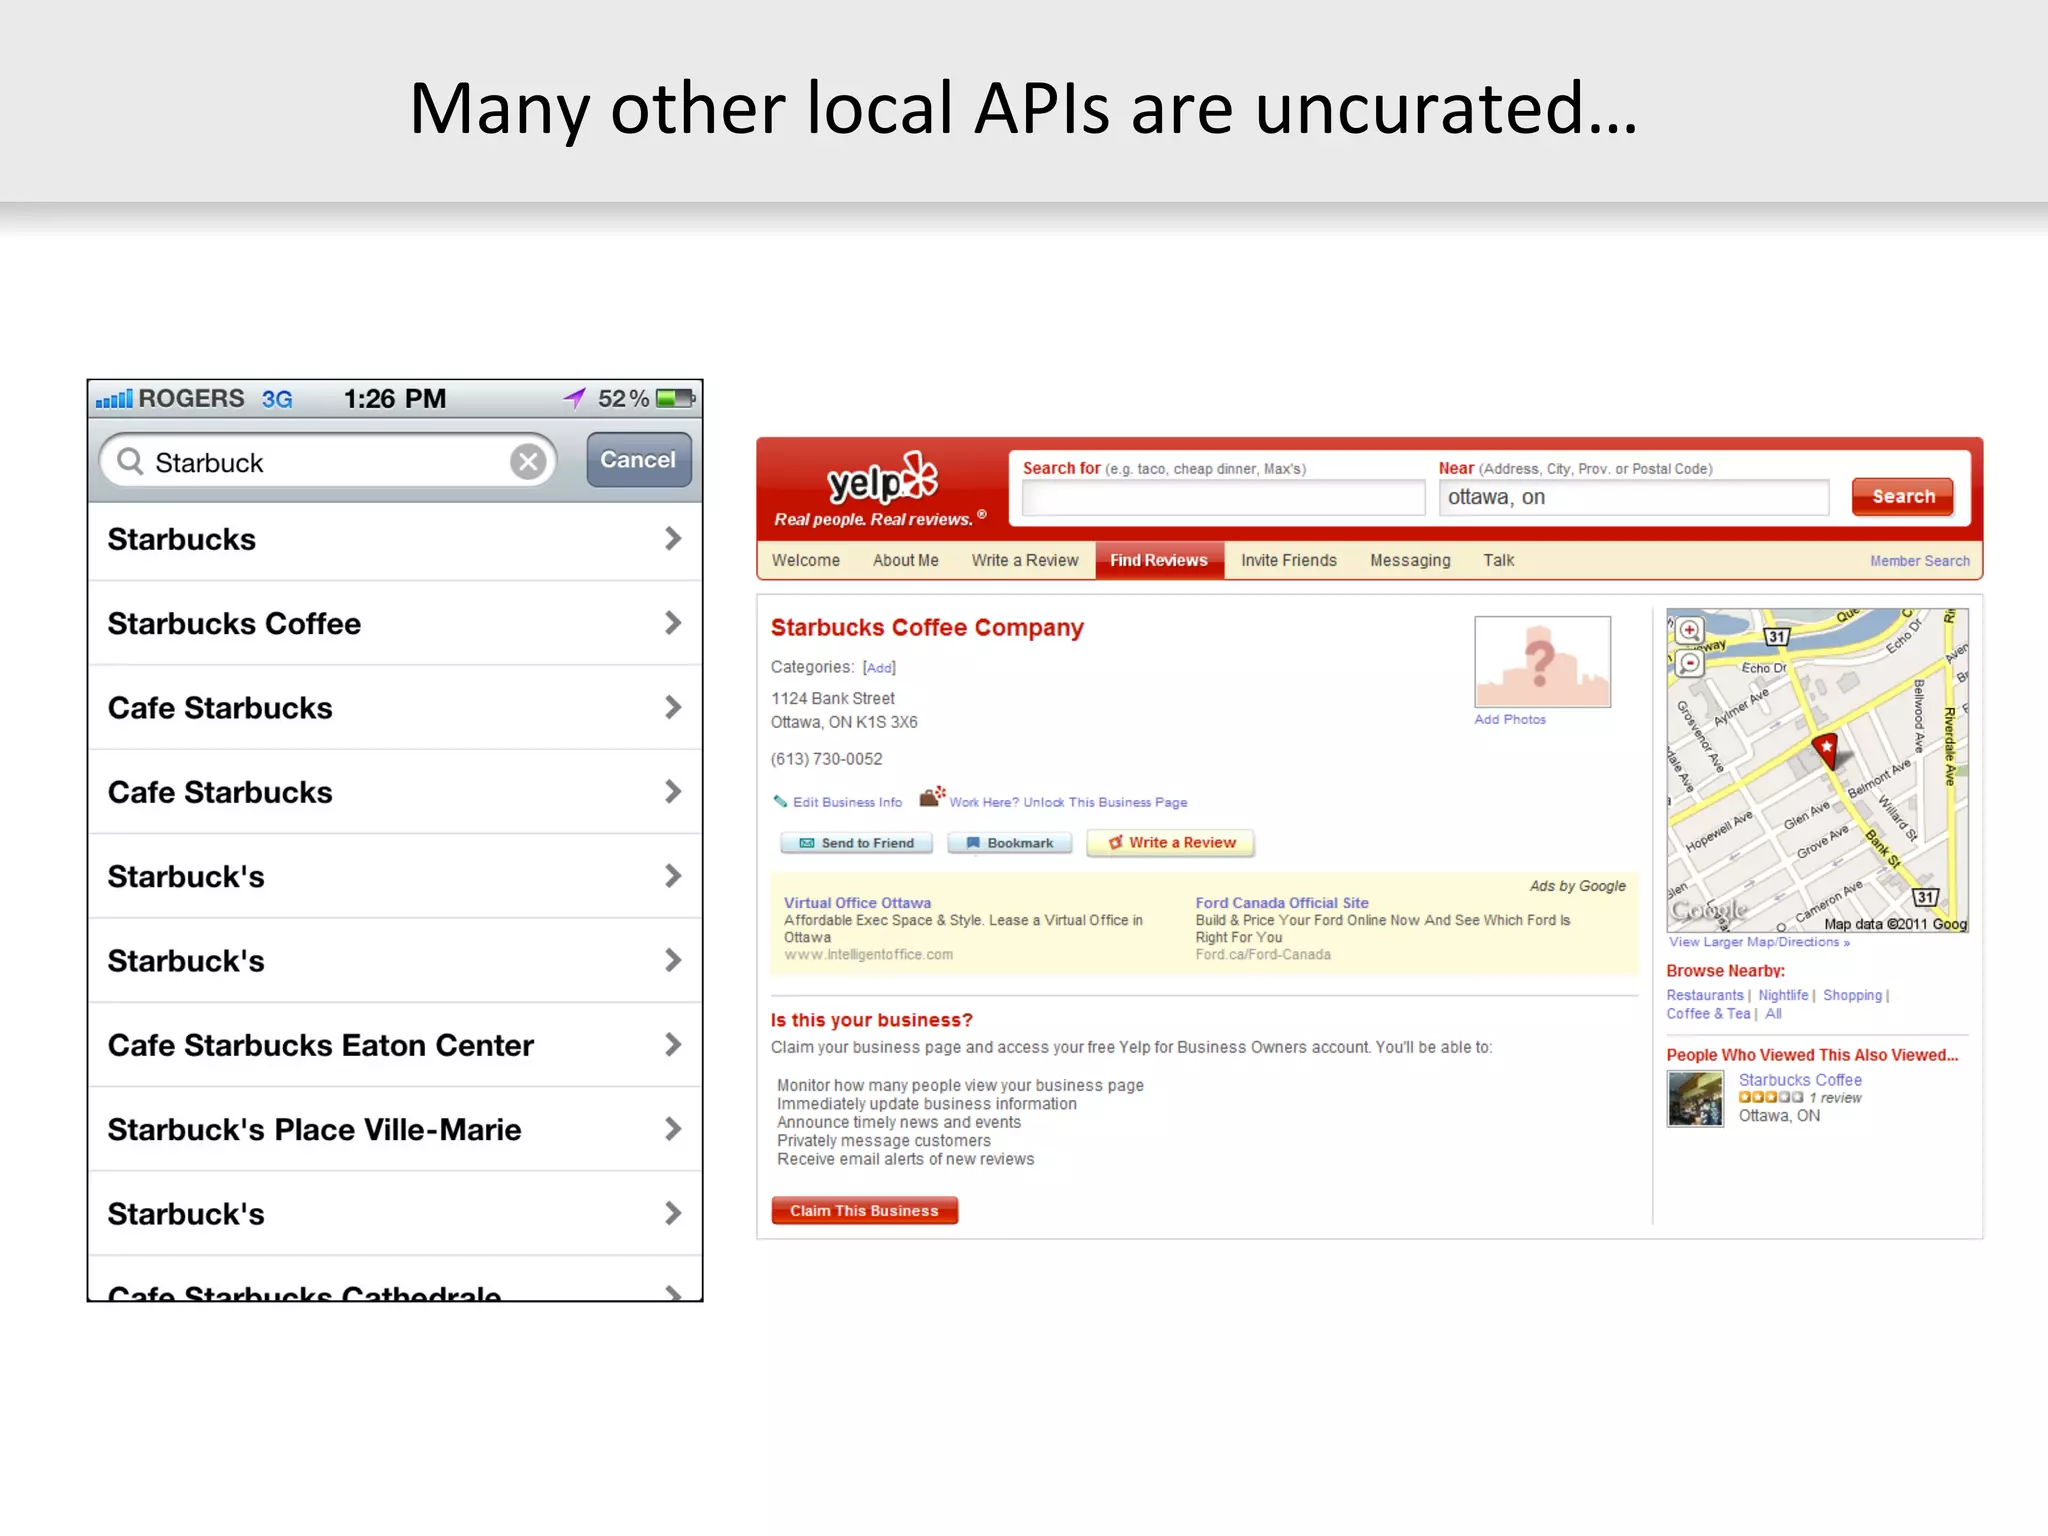
Task: Tap Cancel in the phone search bar
Action: click(x=638, y=460)
